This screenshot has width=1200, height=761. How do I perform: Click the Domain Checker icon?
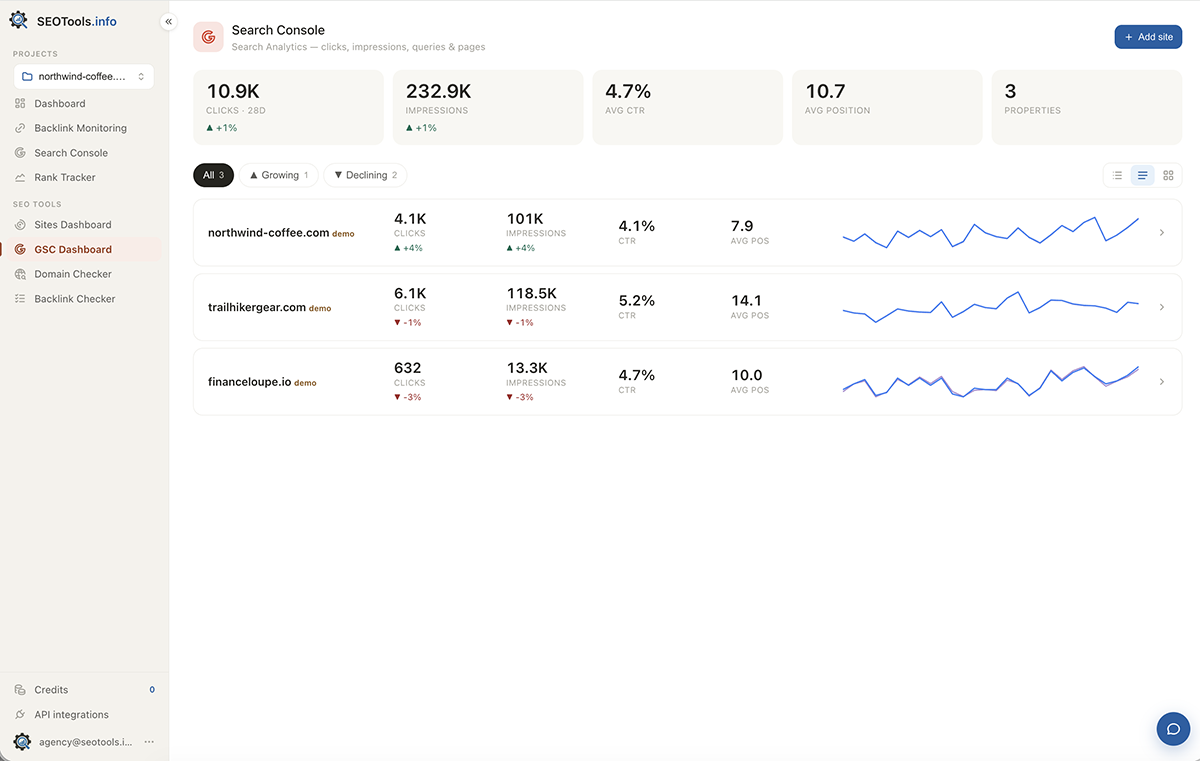click(x=21, y=274)
